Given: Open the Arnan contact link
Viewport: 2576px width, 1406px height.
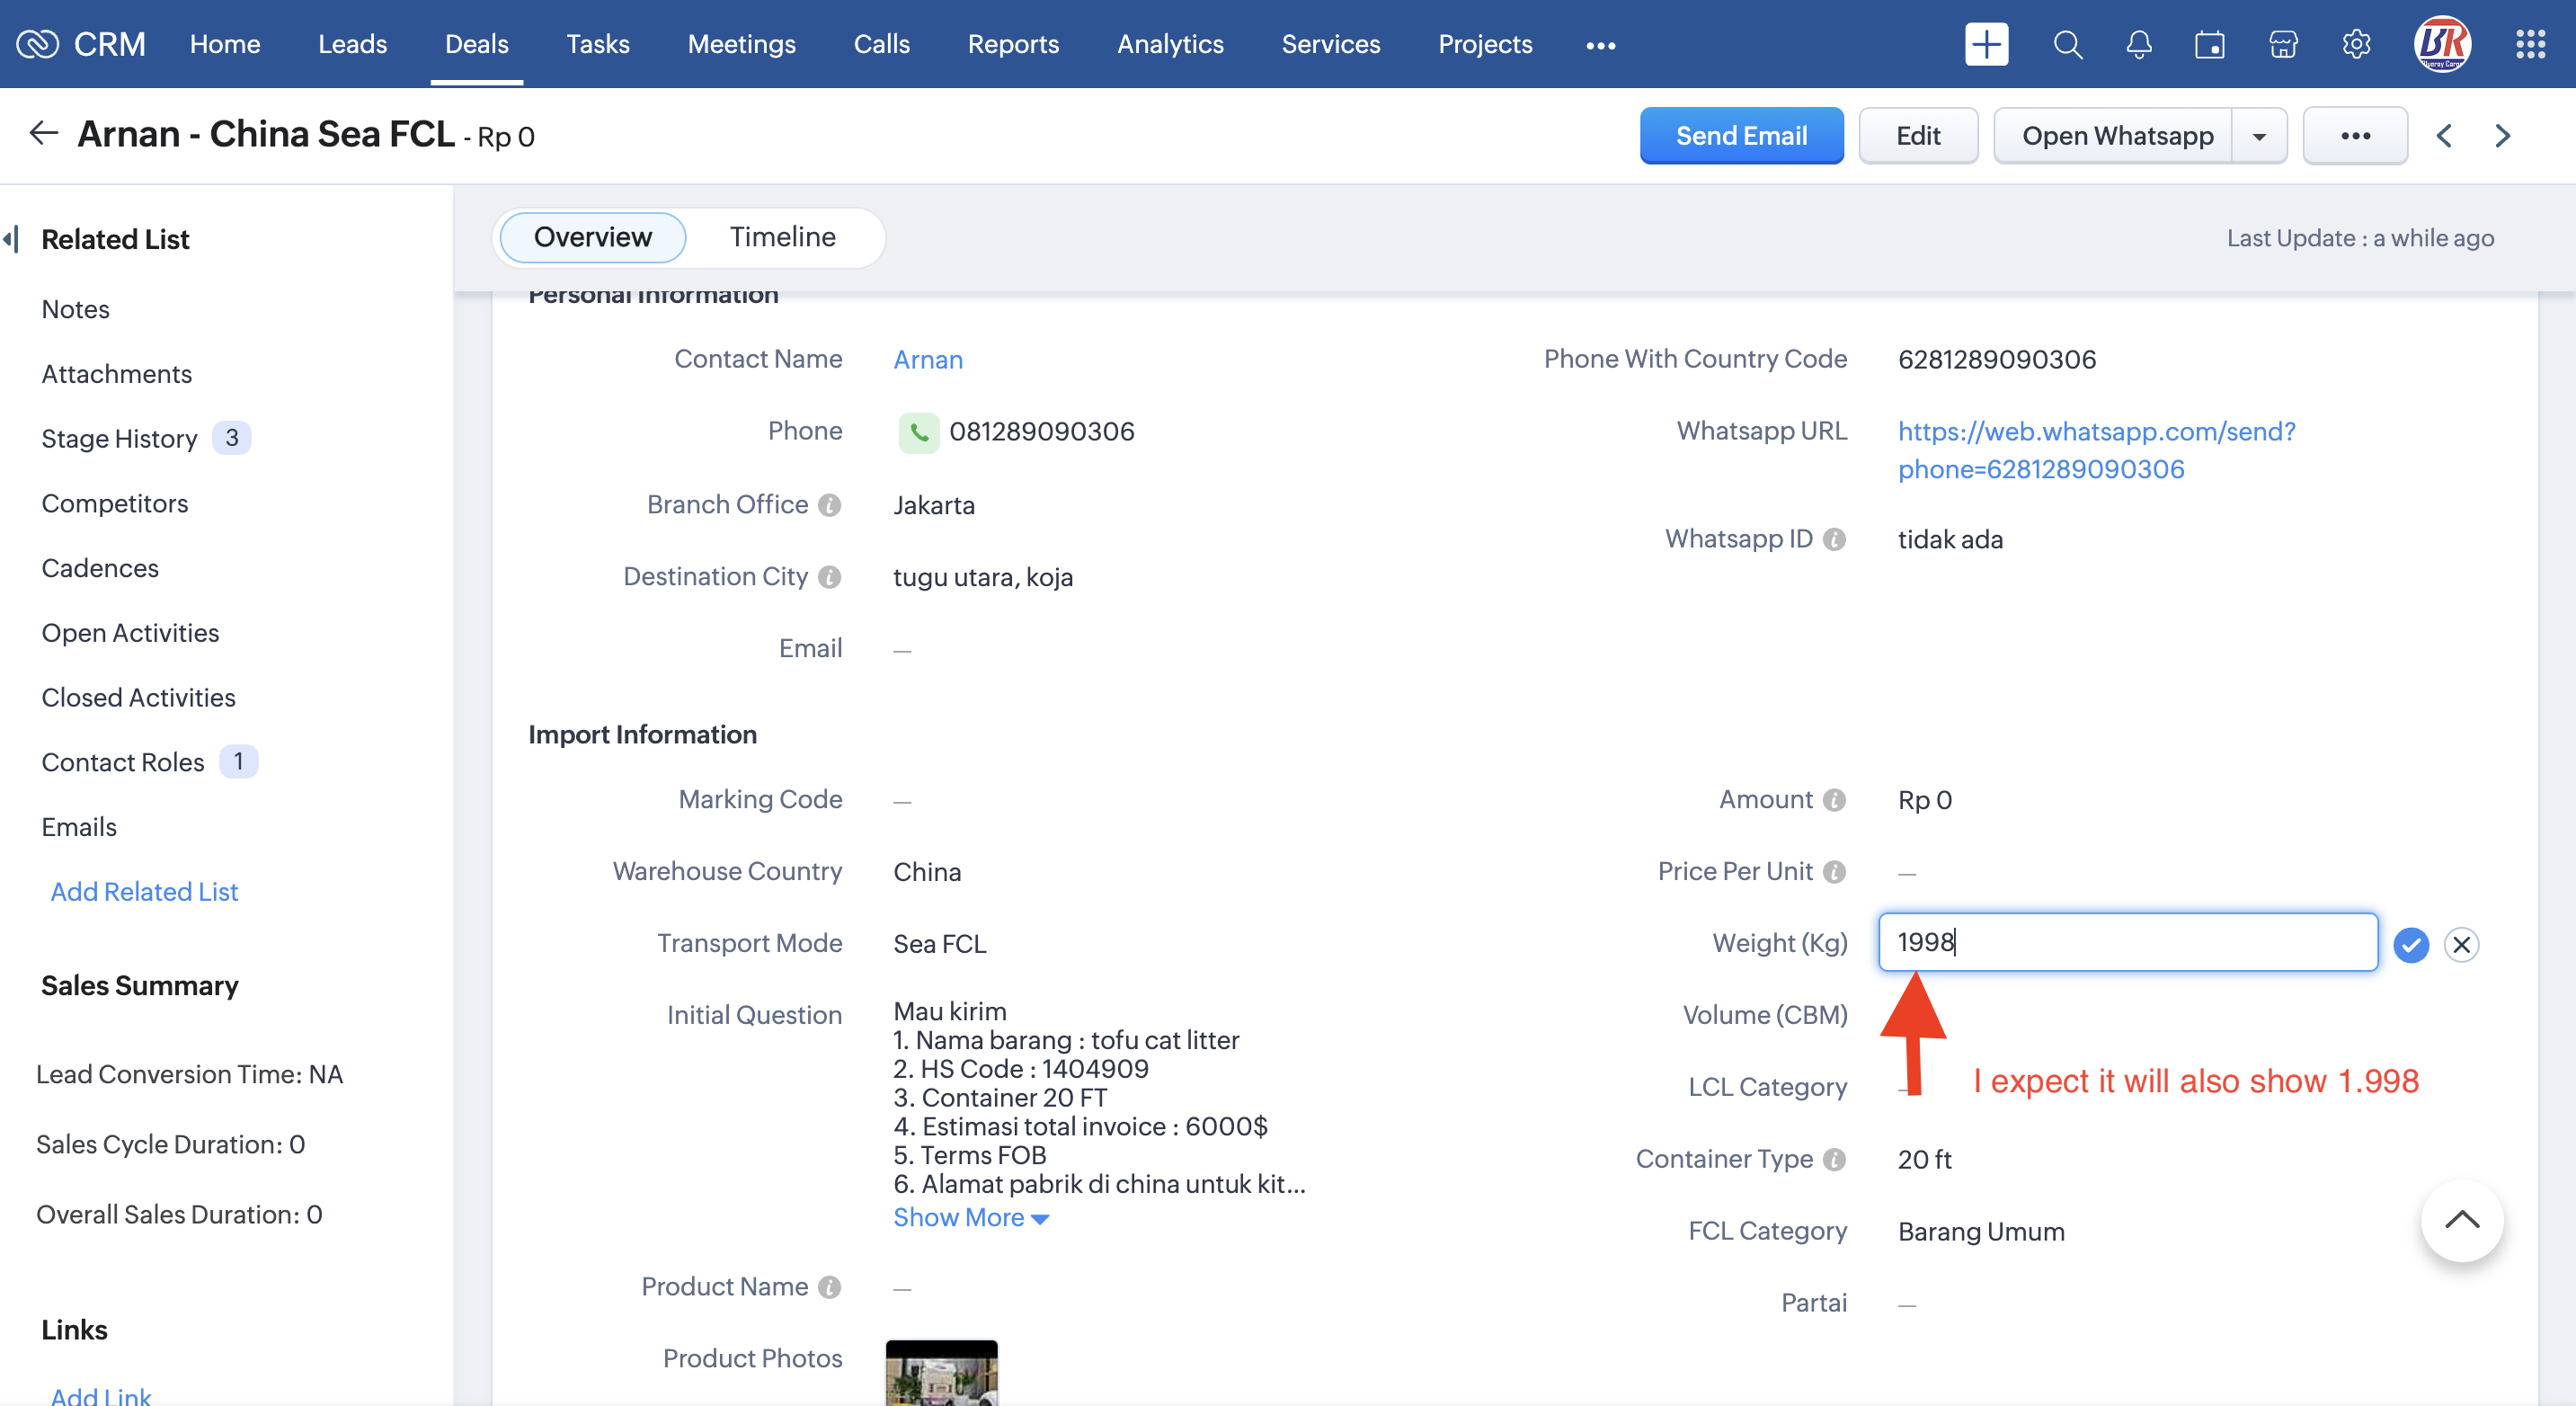Looking at the screenshot, I should [927, 359].
